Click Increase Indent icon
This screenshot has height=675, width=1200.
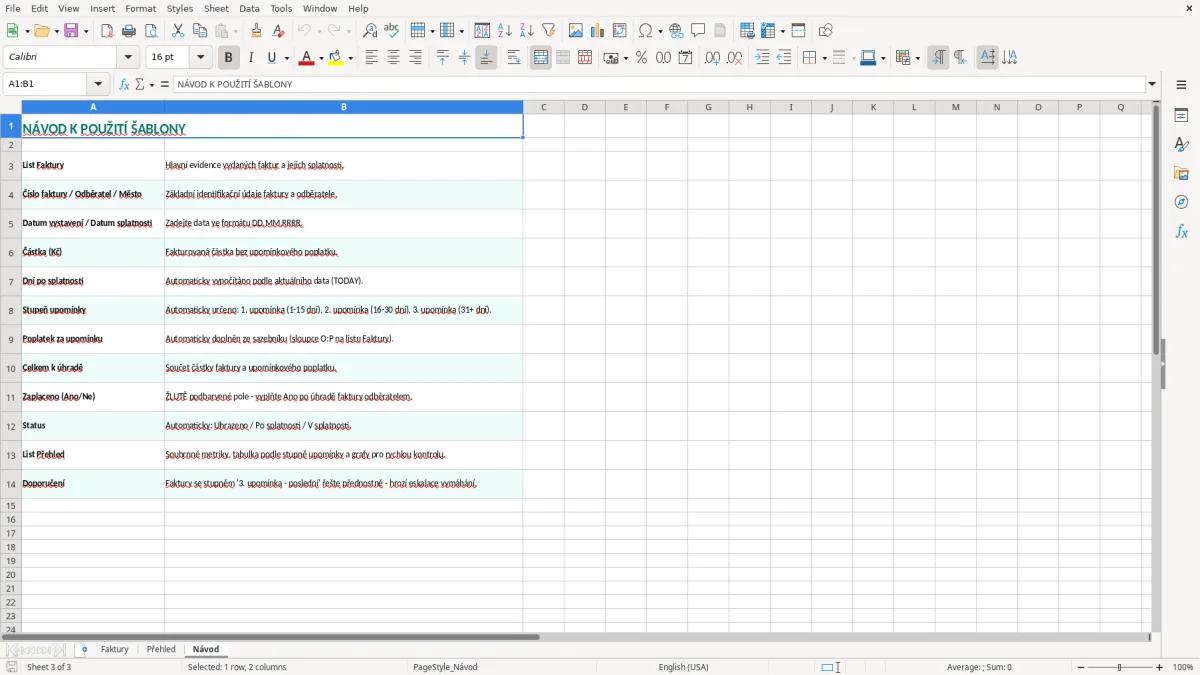[762, 58]
